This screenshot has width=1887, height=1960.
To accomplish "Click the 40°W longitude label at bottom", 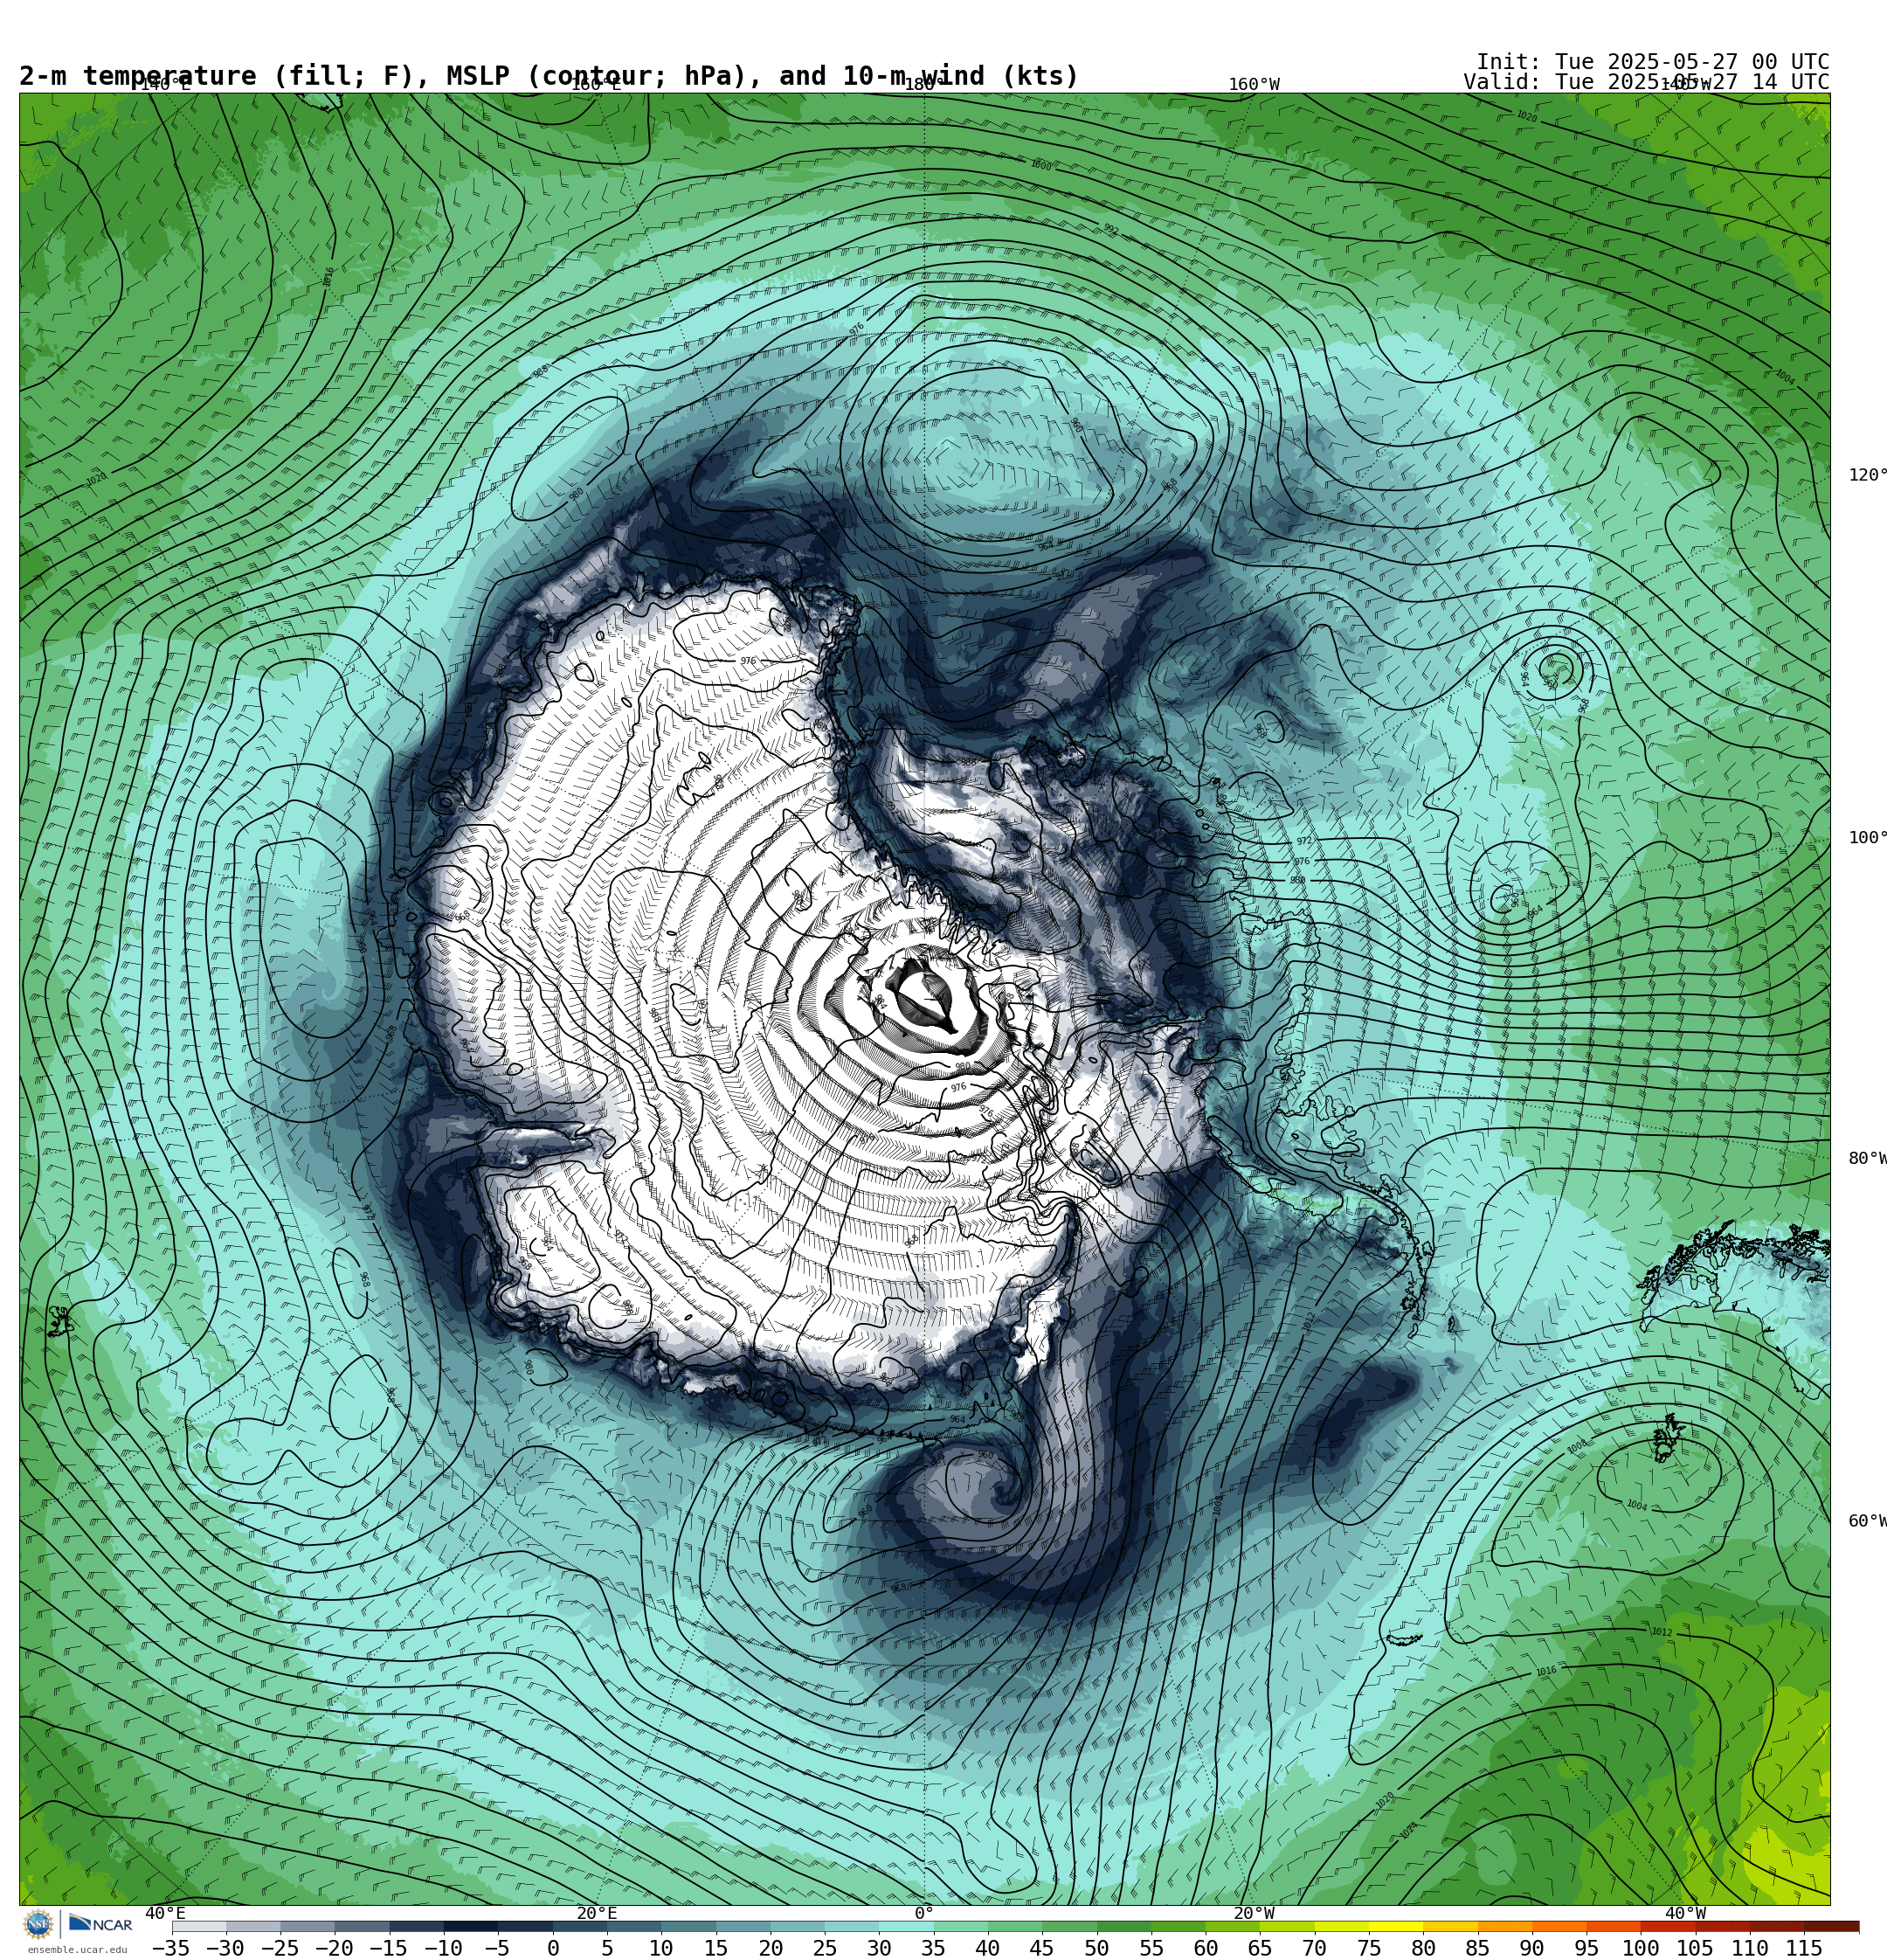I will pos(1685,1913).
